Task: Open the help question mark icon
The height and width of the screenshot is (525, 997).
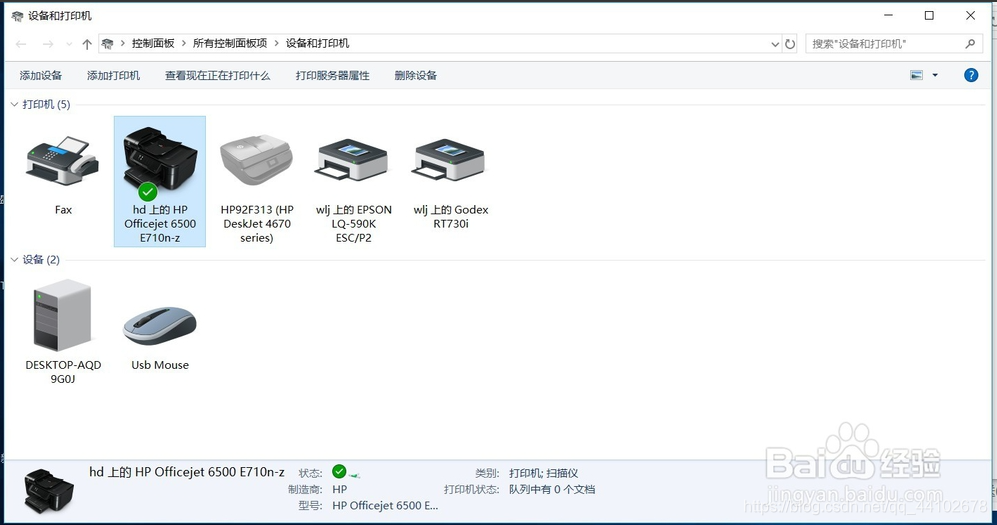Action: pyautogui.click(x=971, y=75)
